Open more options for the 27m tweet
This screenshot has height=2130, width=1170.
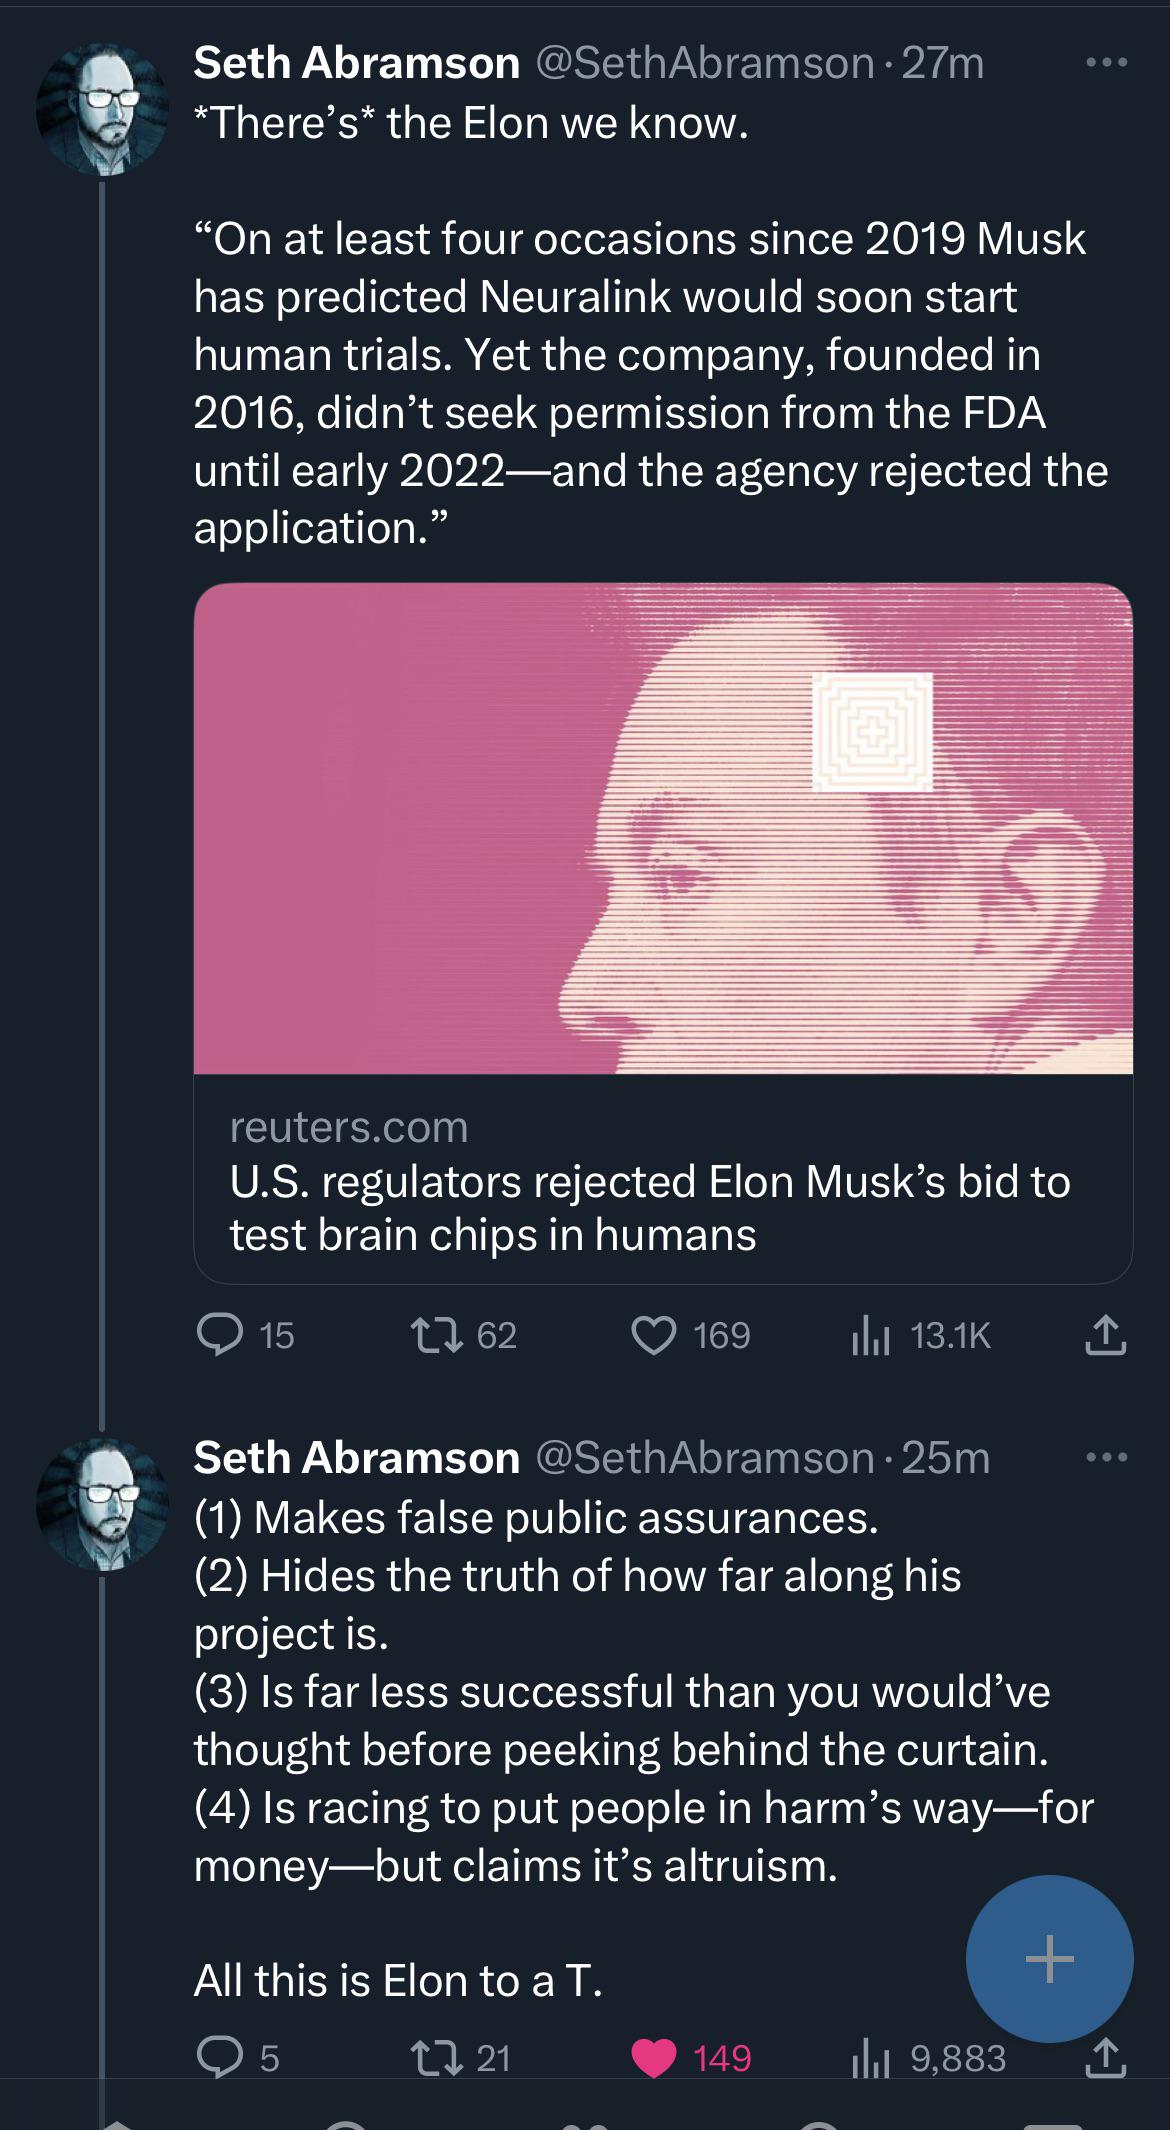pyautogui.click(x=1106, y=63)
